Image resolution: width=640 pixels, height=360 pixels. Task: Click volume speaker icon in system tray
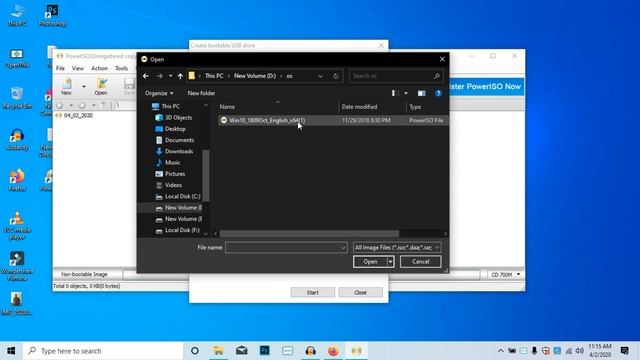click(x=580, y=351)
